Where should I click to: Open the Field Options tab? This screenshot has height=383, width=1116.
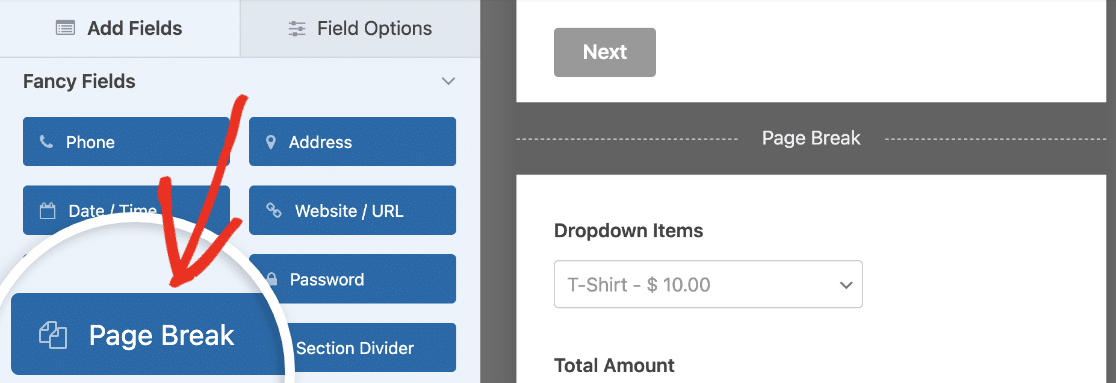click(360, 28)
